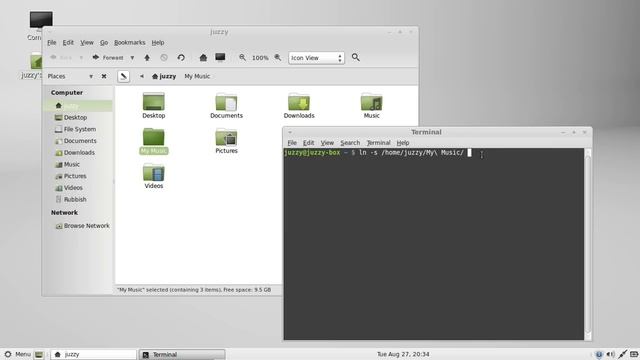
Task: Open the file manager Edit menu
Action: (68, 42)
